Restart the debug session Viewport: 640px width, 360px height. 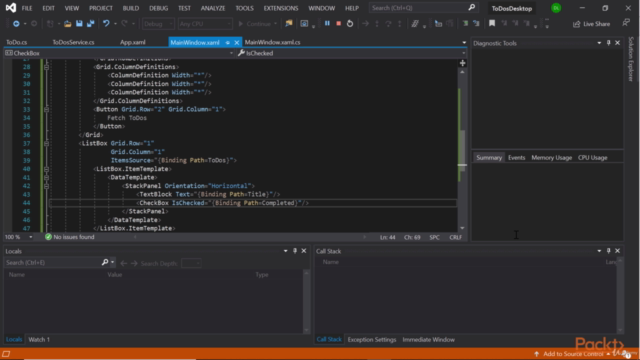[350, 24]
